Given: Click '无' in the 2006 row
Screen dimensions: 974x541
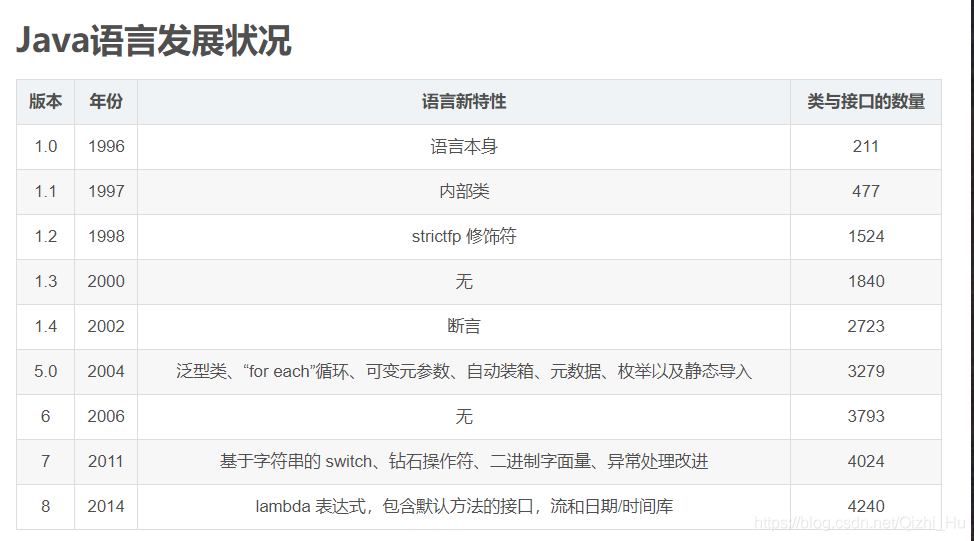Looking at the screenshot, I should [464, 417].
